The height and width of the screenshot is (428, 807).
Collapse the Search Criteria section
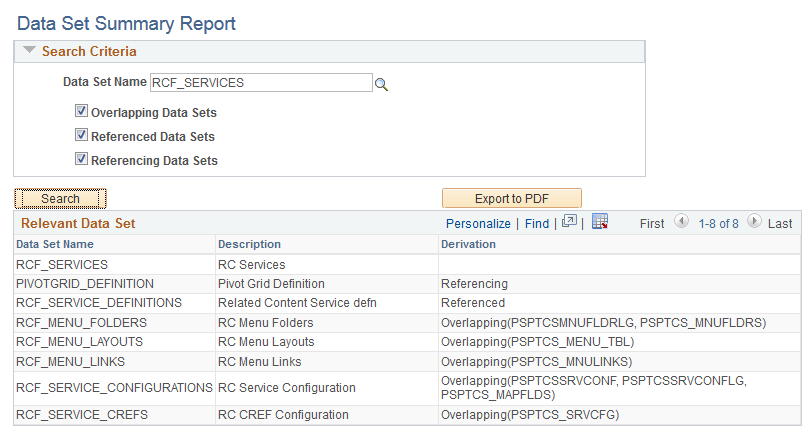pos(29,51)
